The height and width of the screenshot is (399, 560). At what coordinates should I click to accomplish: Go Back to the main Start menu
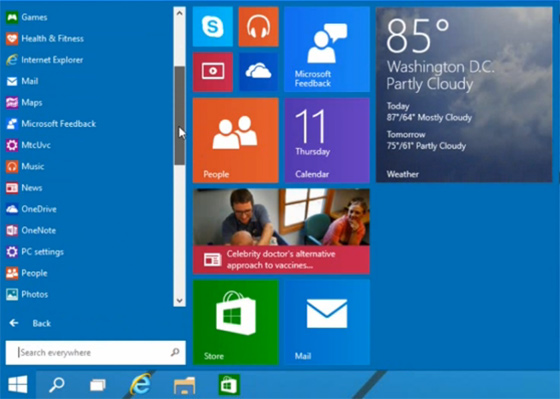pos(30,323)
